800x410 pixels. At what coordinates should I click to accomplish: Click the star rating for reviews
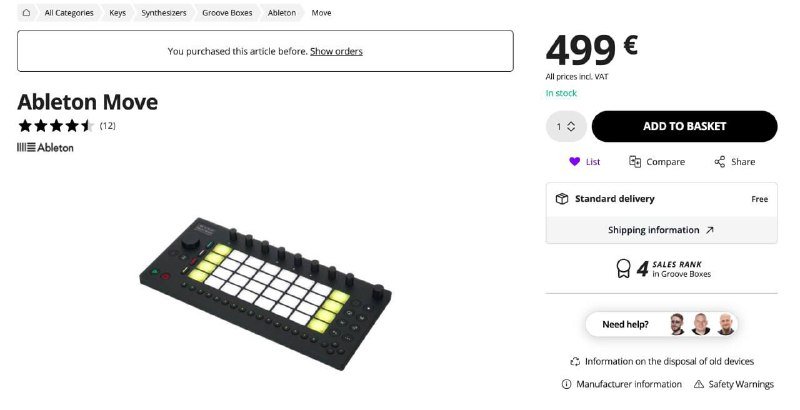[x=56, y=126]
